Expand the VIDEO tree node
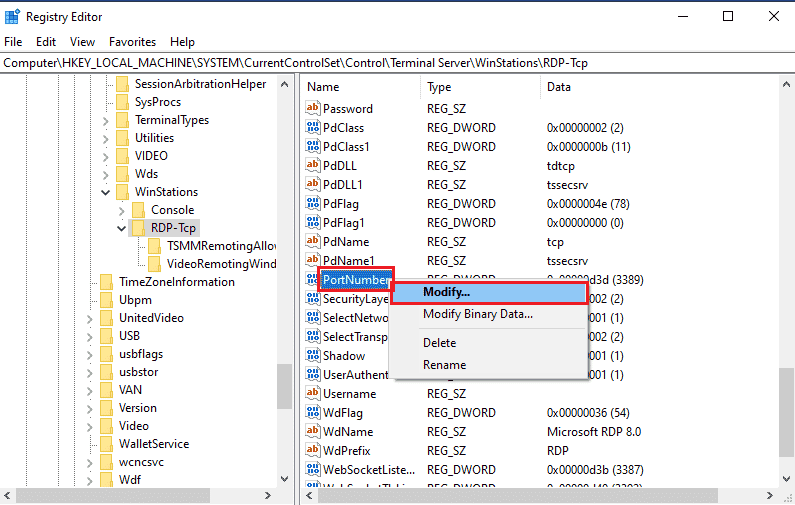The image size is (795, 505). [x=105, y=157]
